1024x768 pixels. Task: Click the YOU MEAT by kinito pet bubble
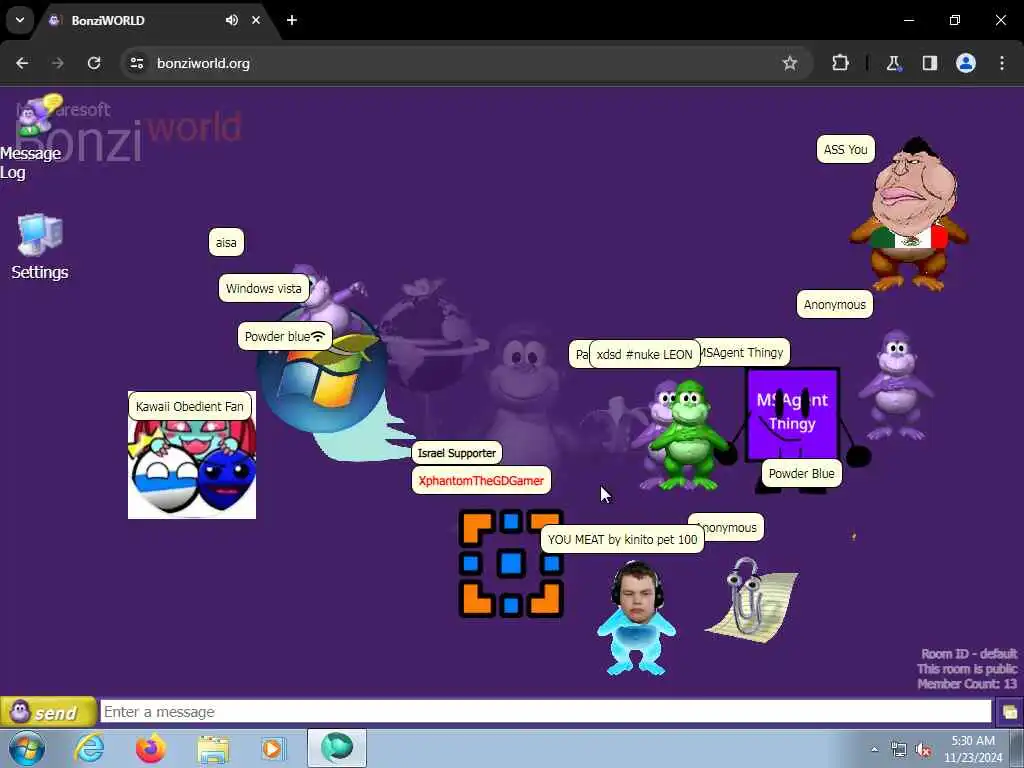pos(622,539)
